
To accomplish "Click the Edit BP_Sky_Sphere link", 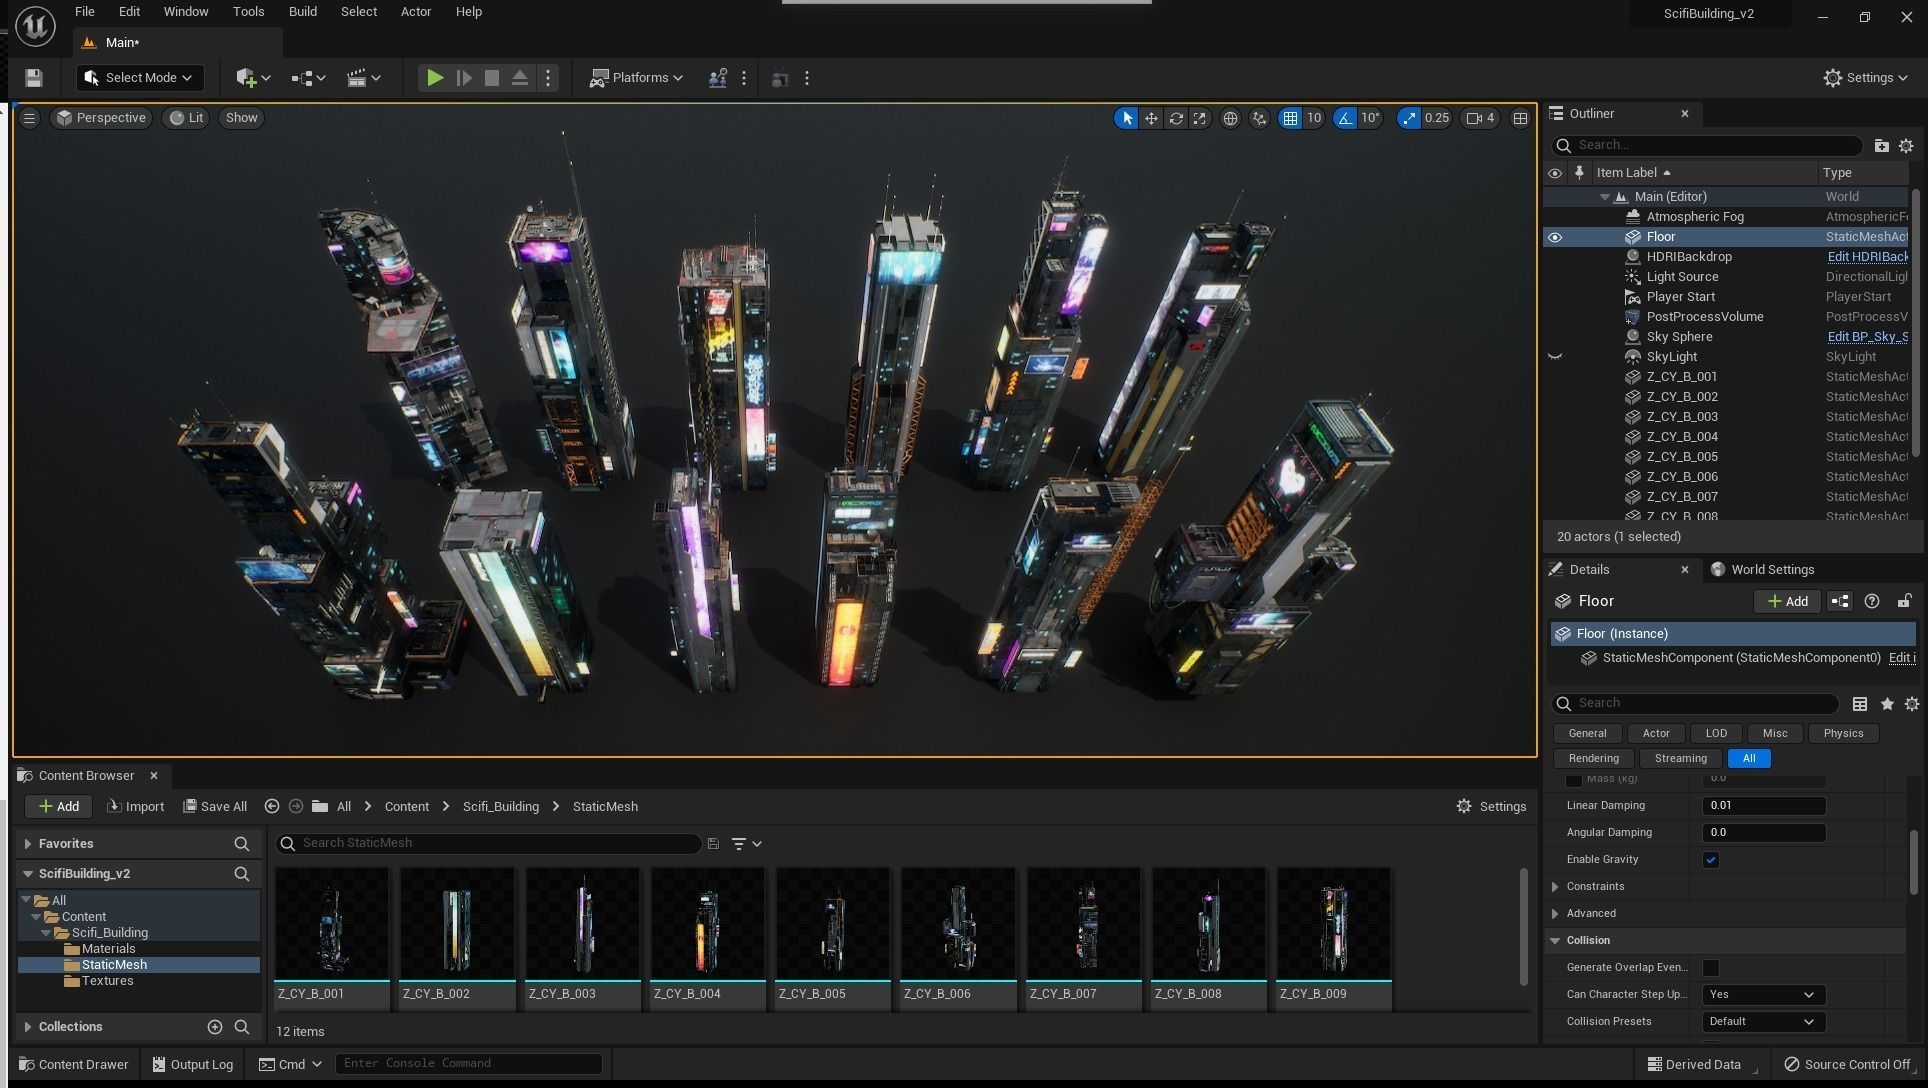I will click(1867, 337).
